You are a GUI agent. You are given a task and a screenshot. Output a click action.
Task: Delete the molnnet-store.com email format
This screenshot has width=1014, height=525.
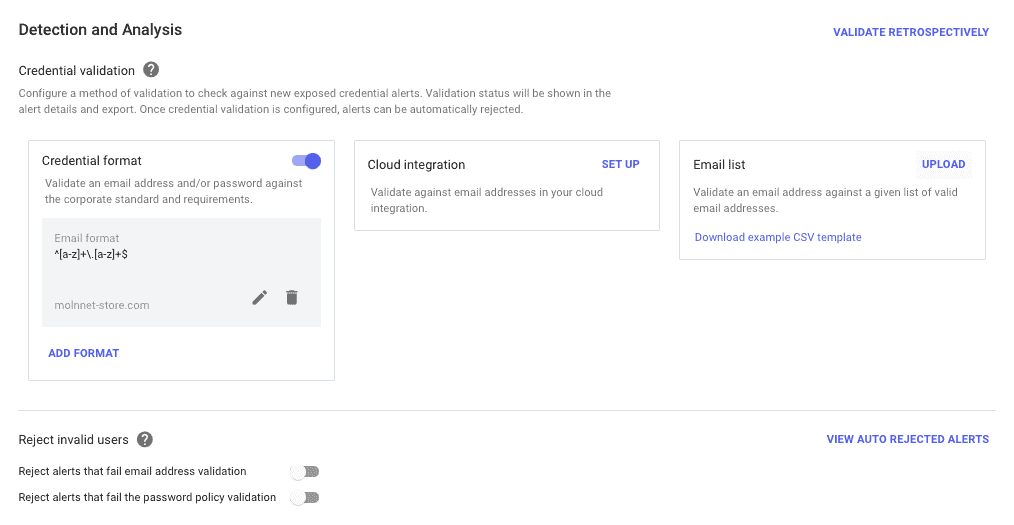292,297
